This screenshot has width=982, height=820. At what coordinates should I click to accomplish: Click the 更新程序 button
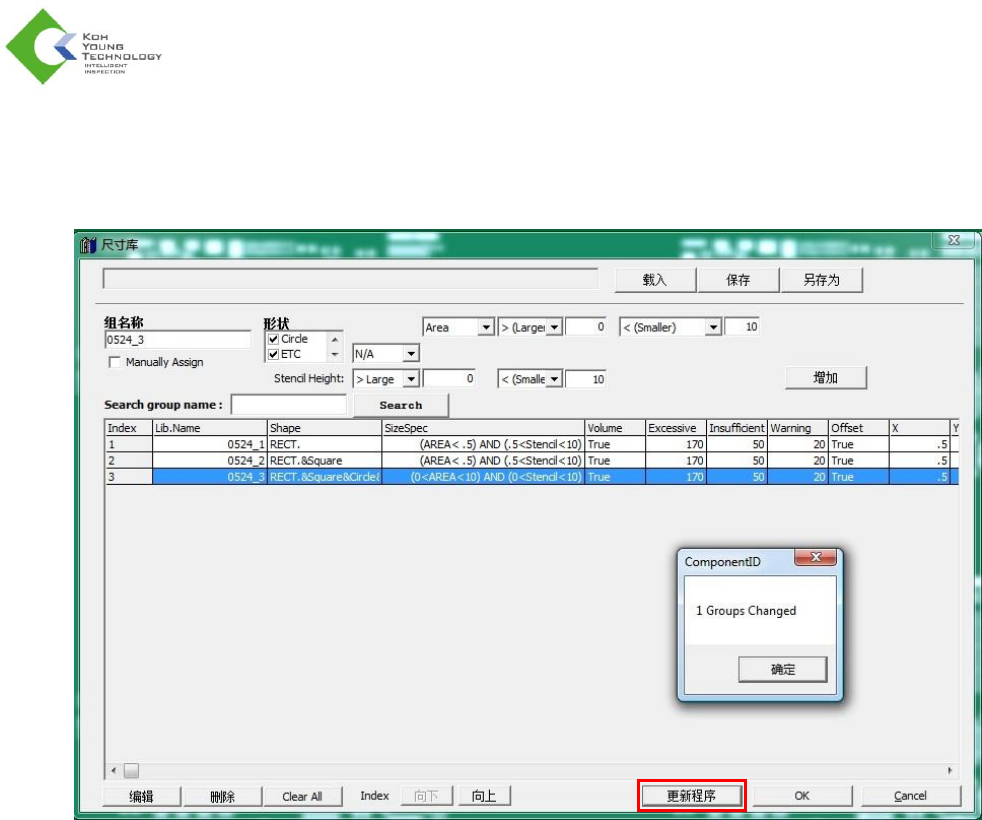(x=692, y=796)
